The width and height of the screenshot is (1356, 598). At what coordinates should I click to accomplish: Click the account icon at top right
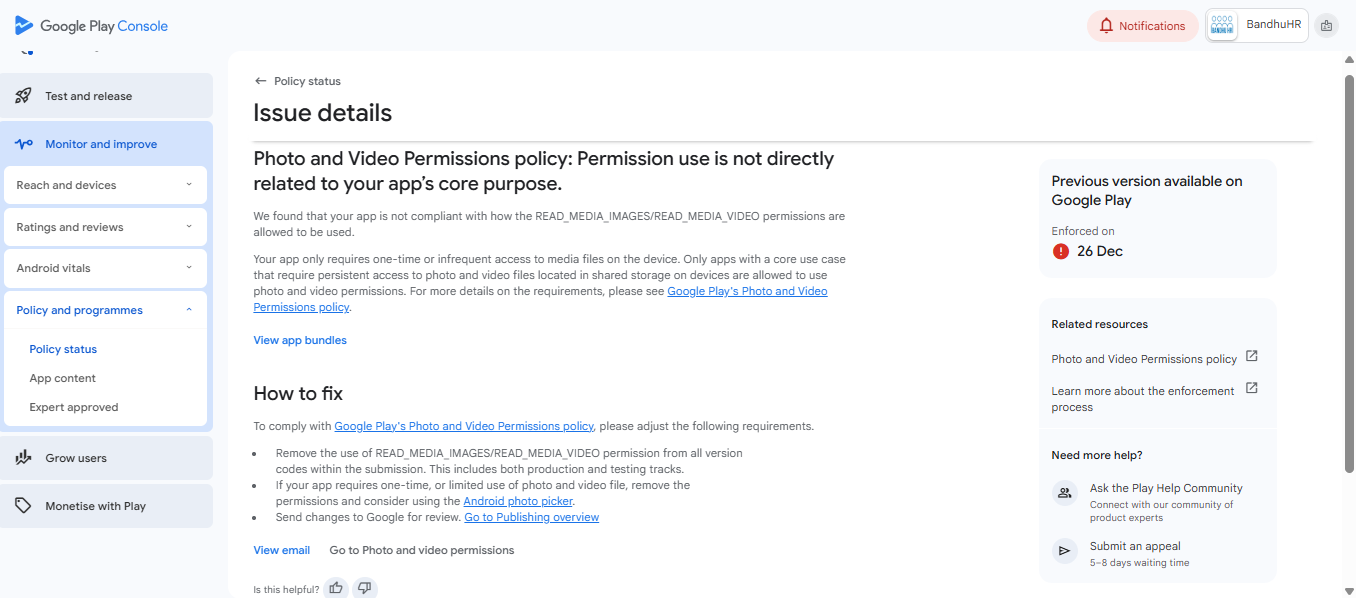[x=1326, y=26]
